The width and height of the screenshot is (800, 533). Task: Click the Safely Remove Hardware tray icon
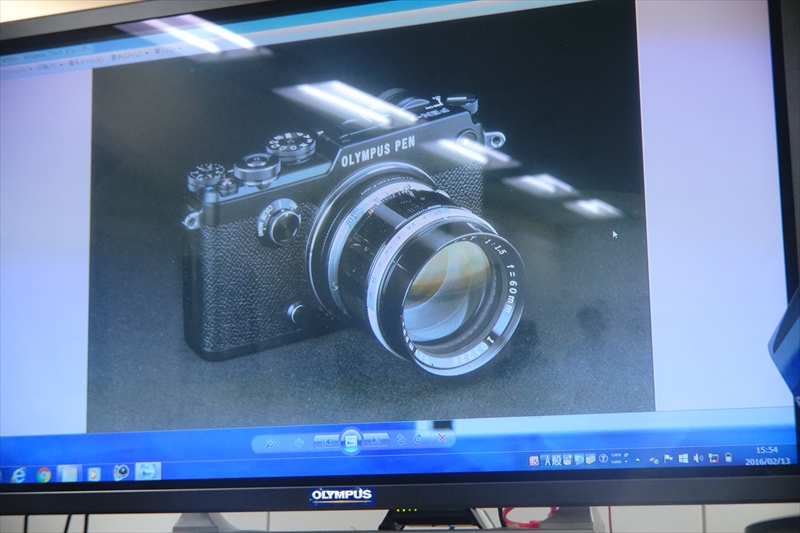(654, 461)
